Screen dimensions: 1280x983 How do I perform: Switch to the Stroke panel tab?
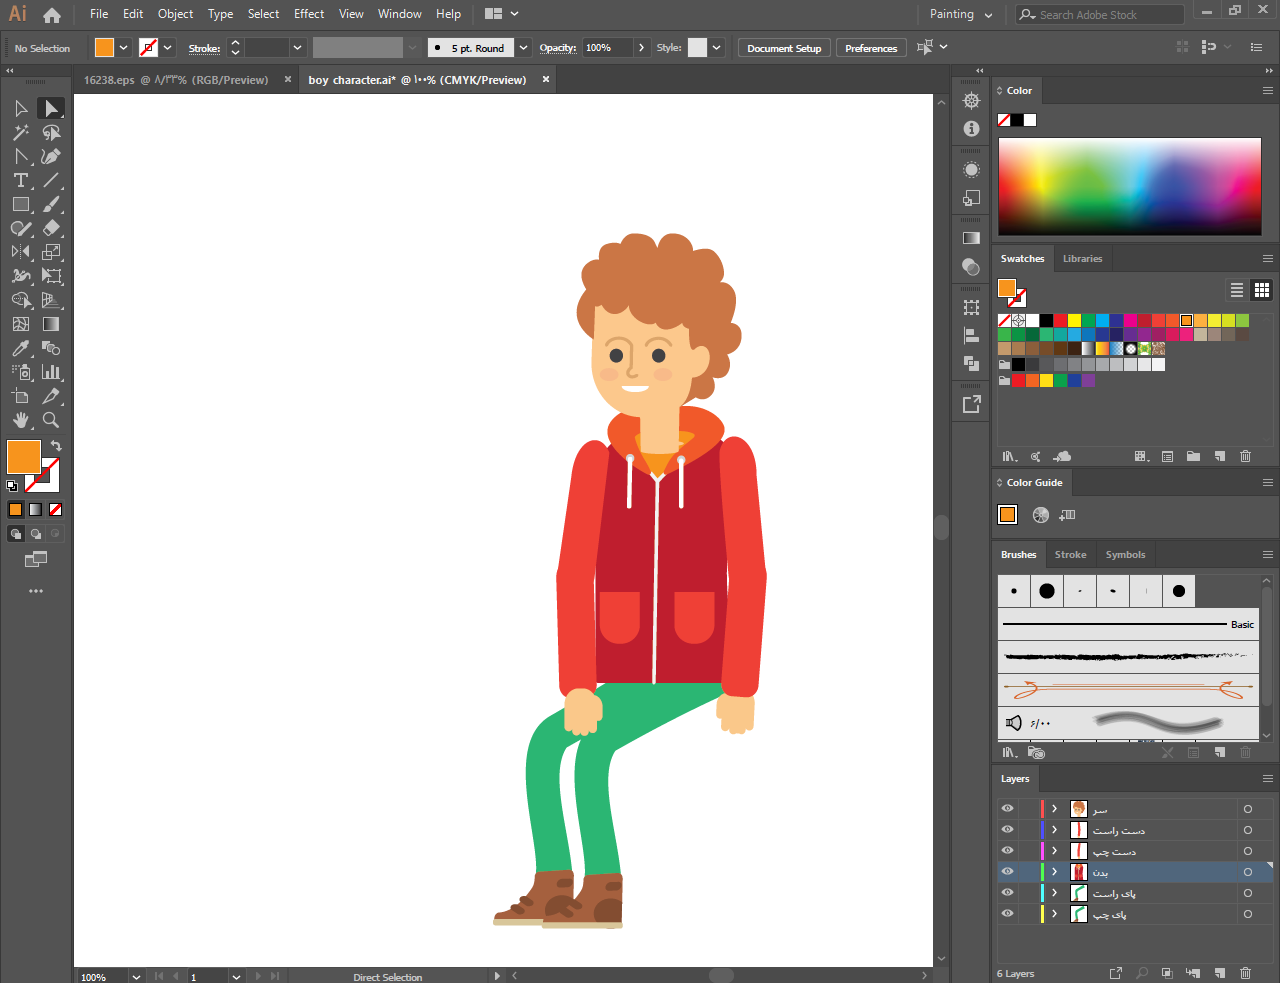pos(1070,555)
